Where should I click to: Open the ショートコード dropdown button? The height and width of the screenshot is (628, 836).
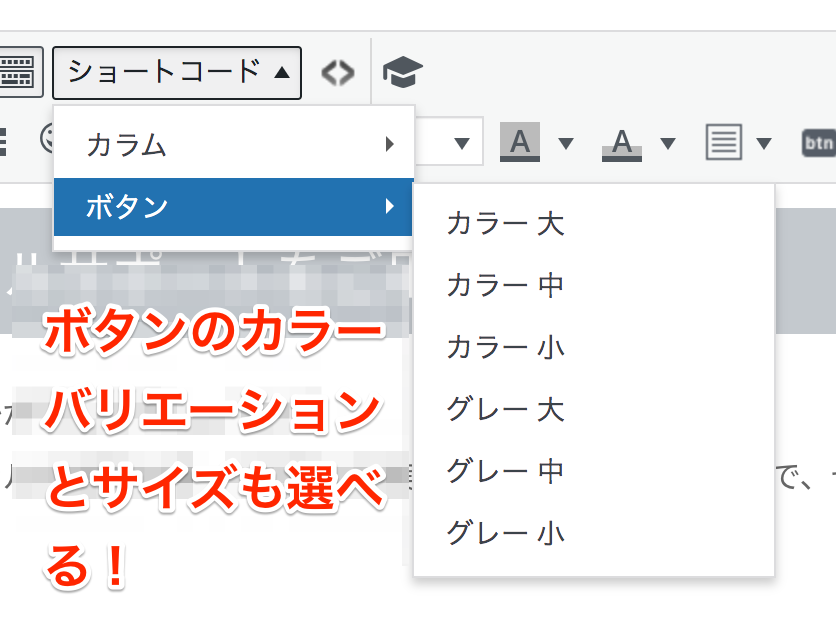point(177,72)
